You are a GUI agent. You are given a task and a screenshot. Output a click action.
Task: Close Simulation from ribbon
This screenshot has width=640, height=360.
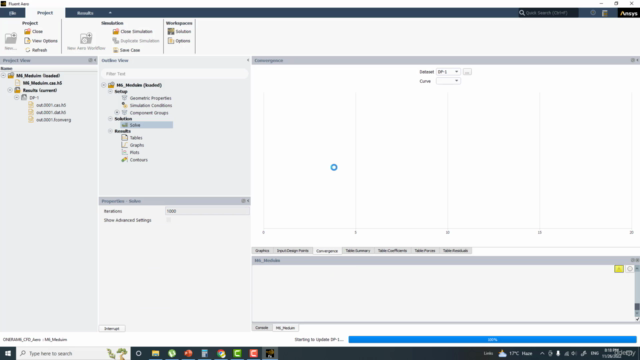point(133,31)
